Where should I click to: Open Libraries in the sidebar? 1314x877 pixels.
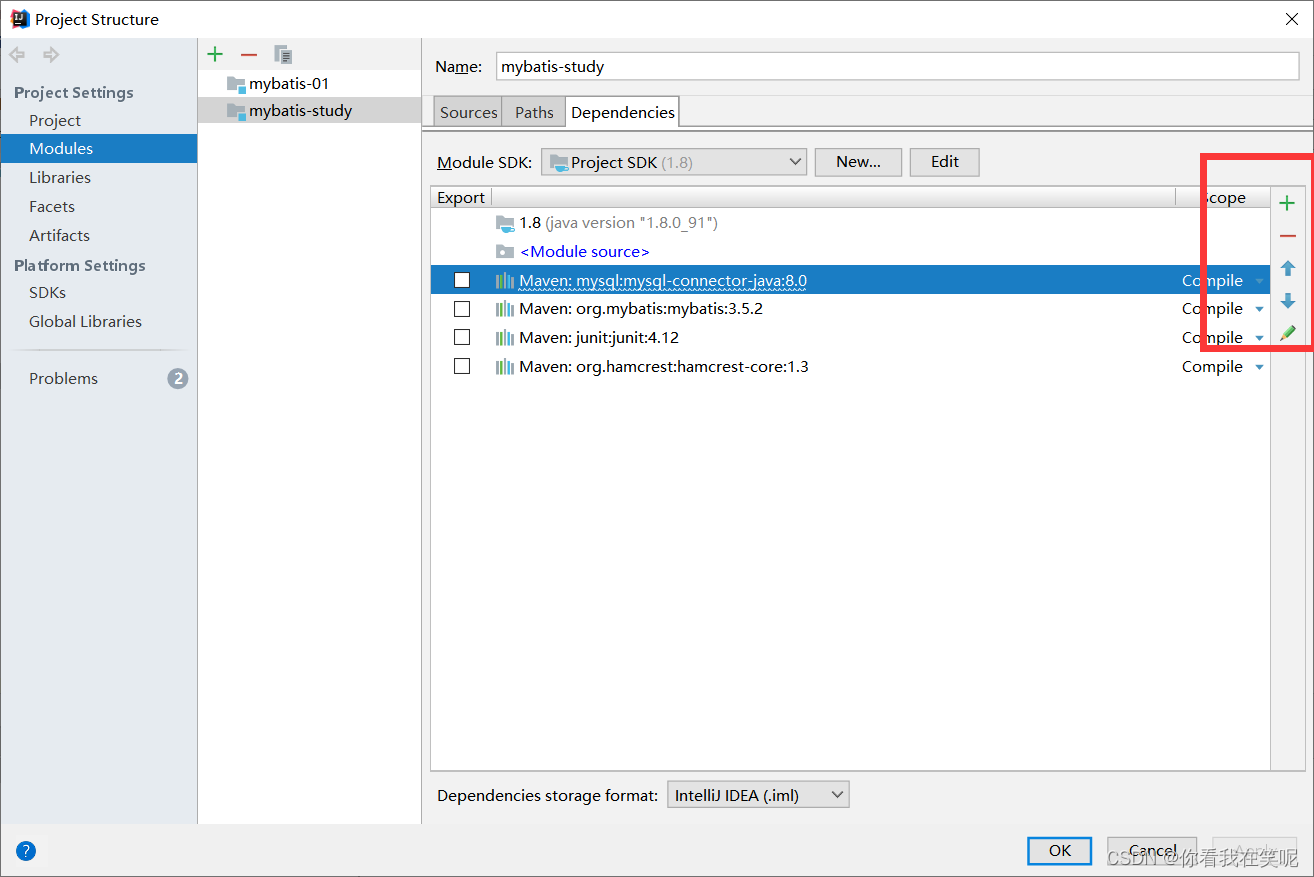(x=60, y=177)
